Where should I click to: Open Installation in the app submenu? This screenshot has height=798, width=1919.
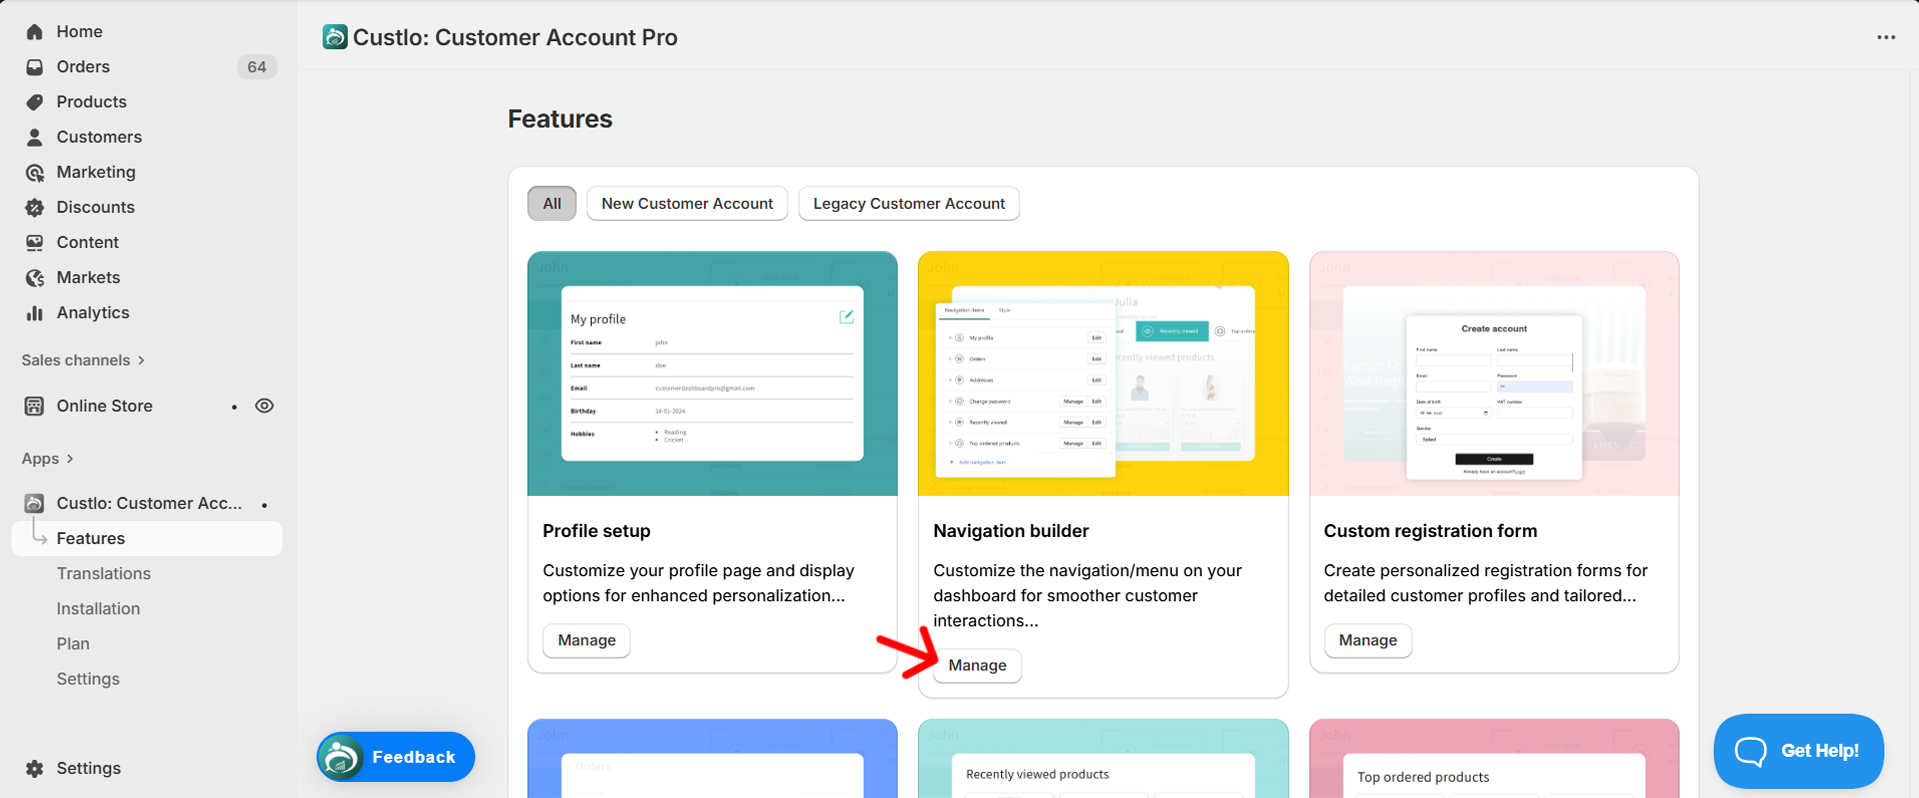tap(98, 608)
